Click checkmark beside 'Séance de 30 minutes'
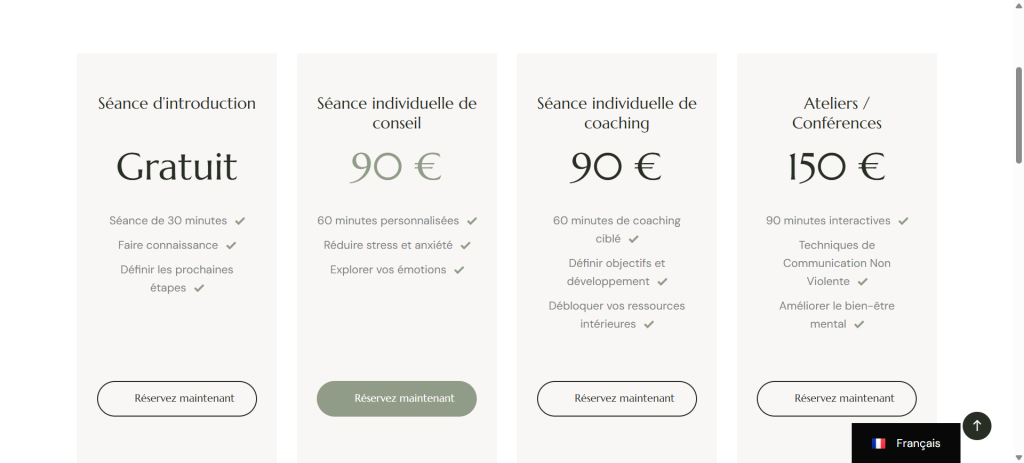Viewport: 1024px width, 463px height. pyautogui.click(x=240, y=221)
